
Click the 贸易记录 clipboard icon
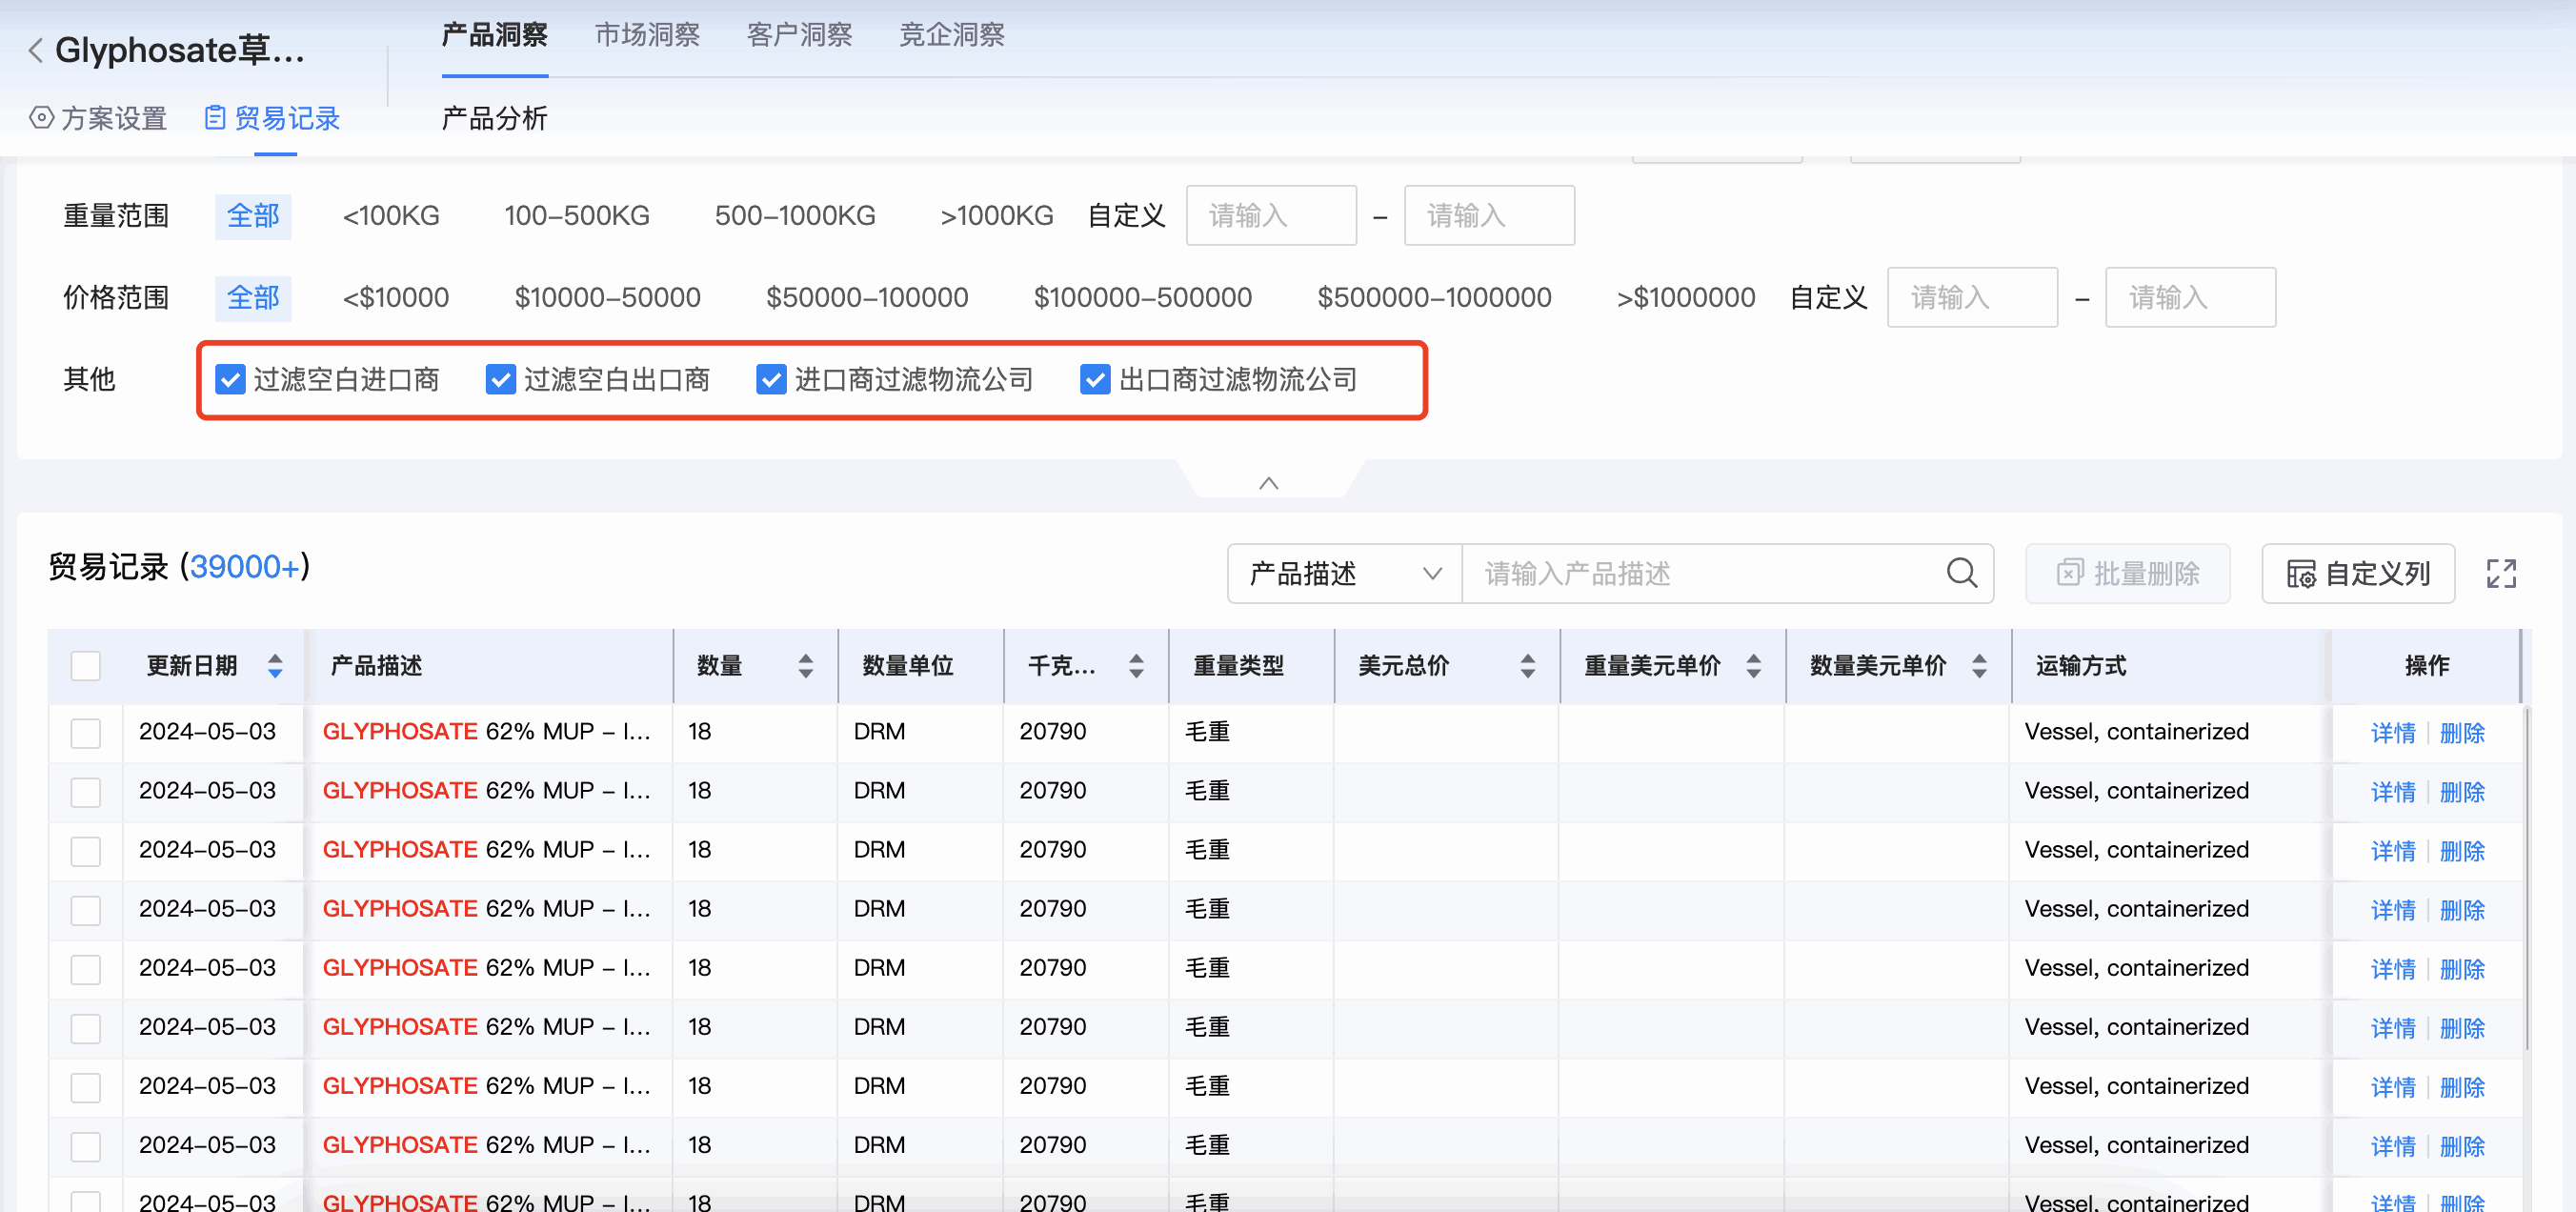[214, 117]
